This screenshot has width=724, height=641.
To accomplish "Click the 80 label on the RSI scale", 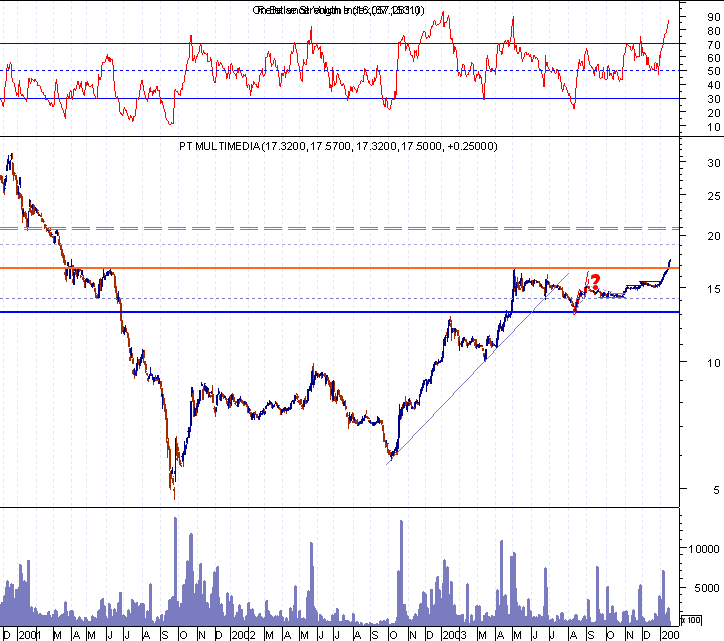I will 713,31.
